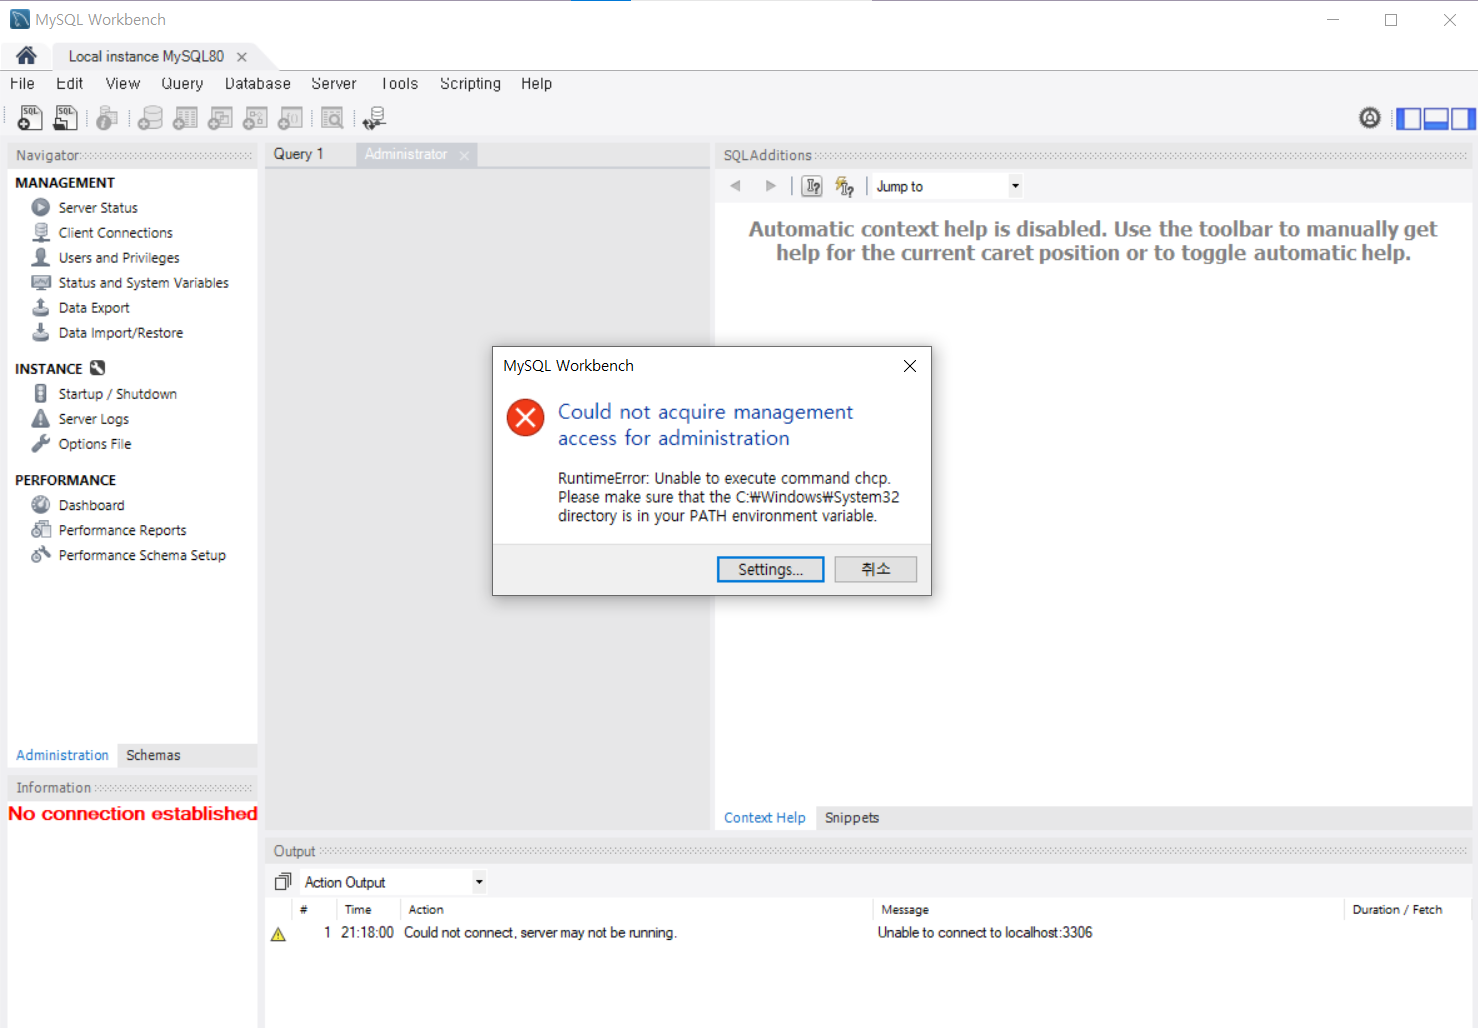The height and width of the screenshot is (1028, 1478).
Task: Open Client Connections in Navigator
Action: click(115, 233)
